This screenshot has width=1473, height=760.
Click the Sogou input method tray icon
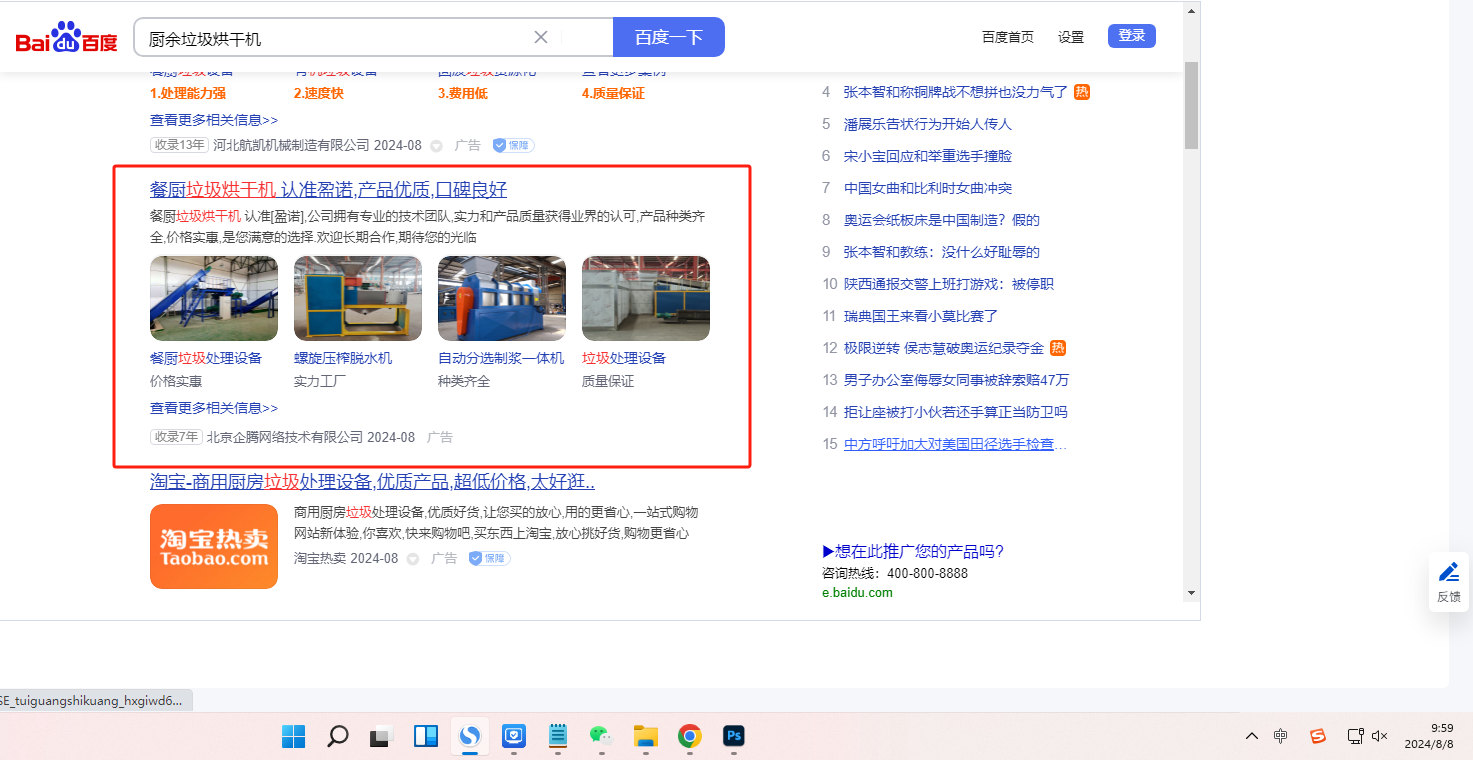pos(1318,737)
